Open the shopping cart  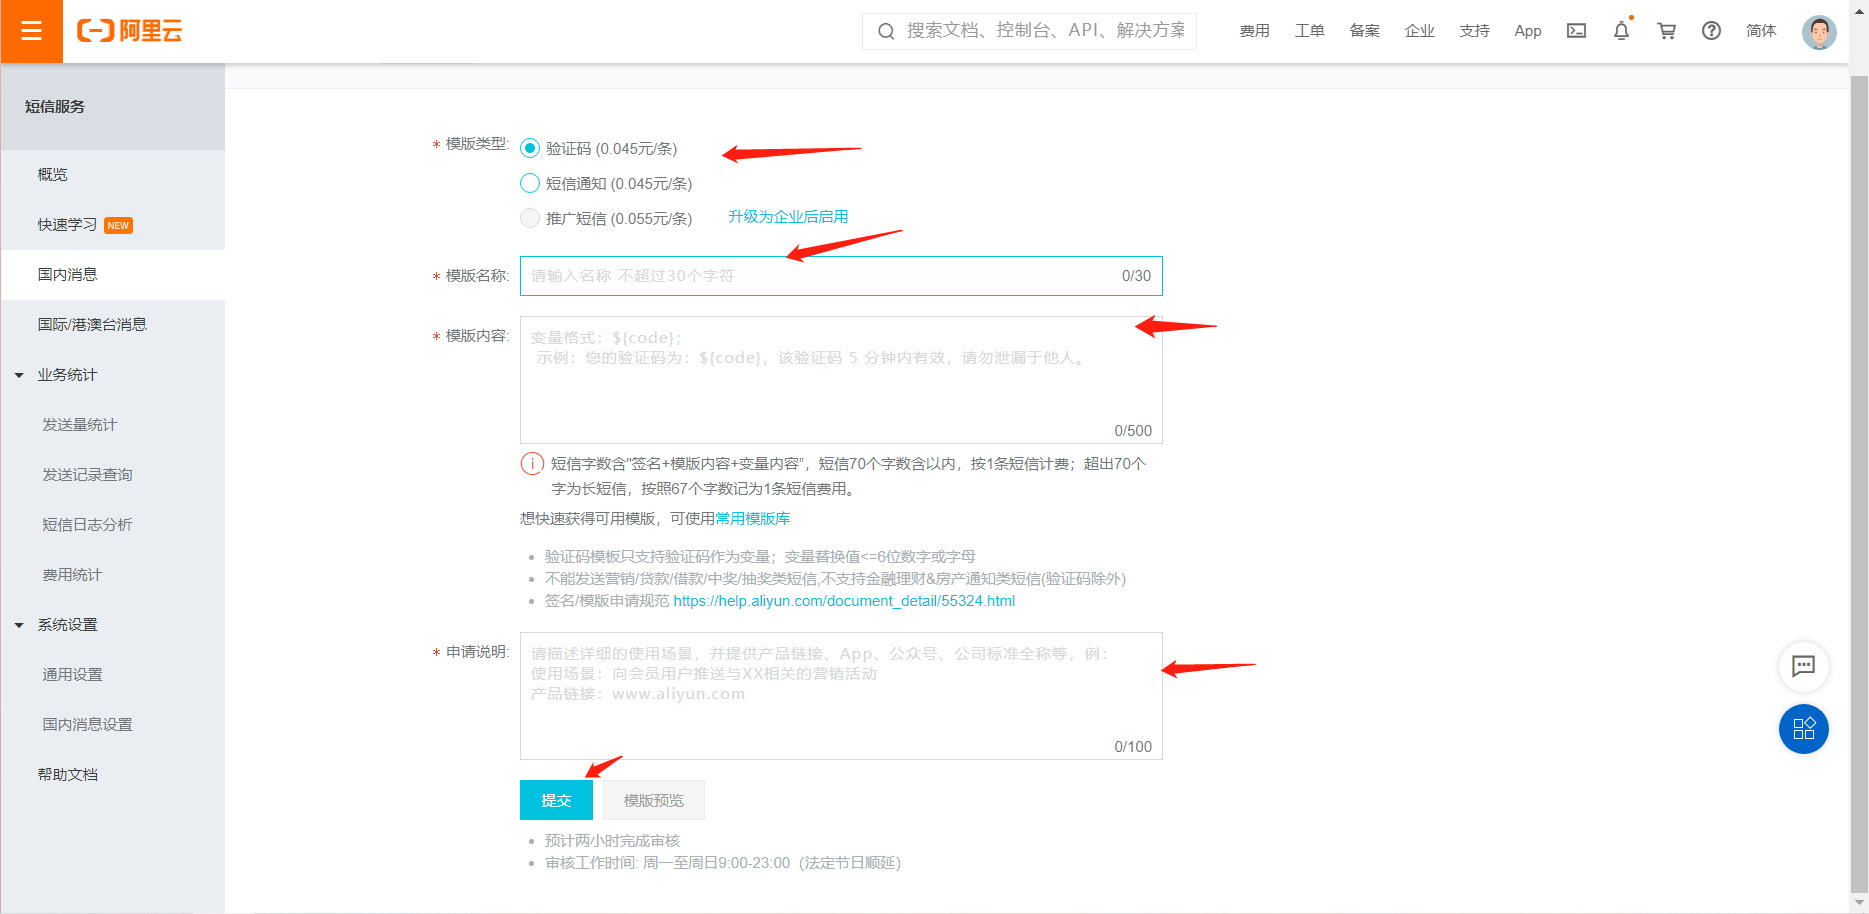pos(1666,31)
